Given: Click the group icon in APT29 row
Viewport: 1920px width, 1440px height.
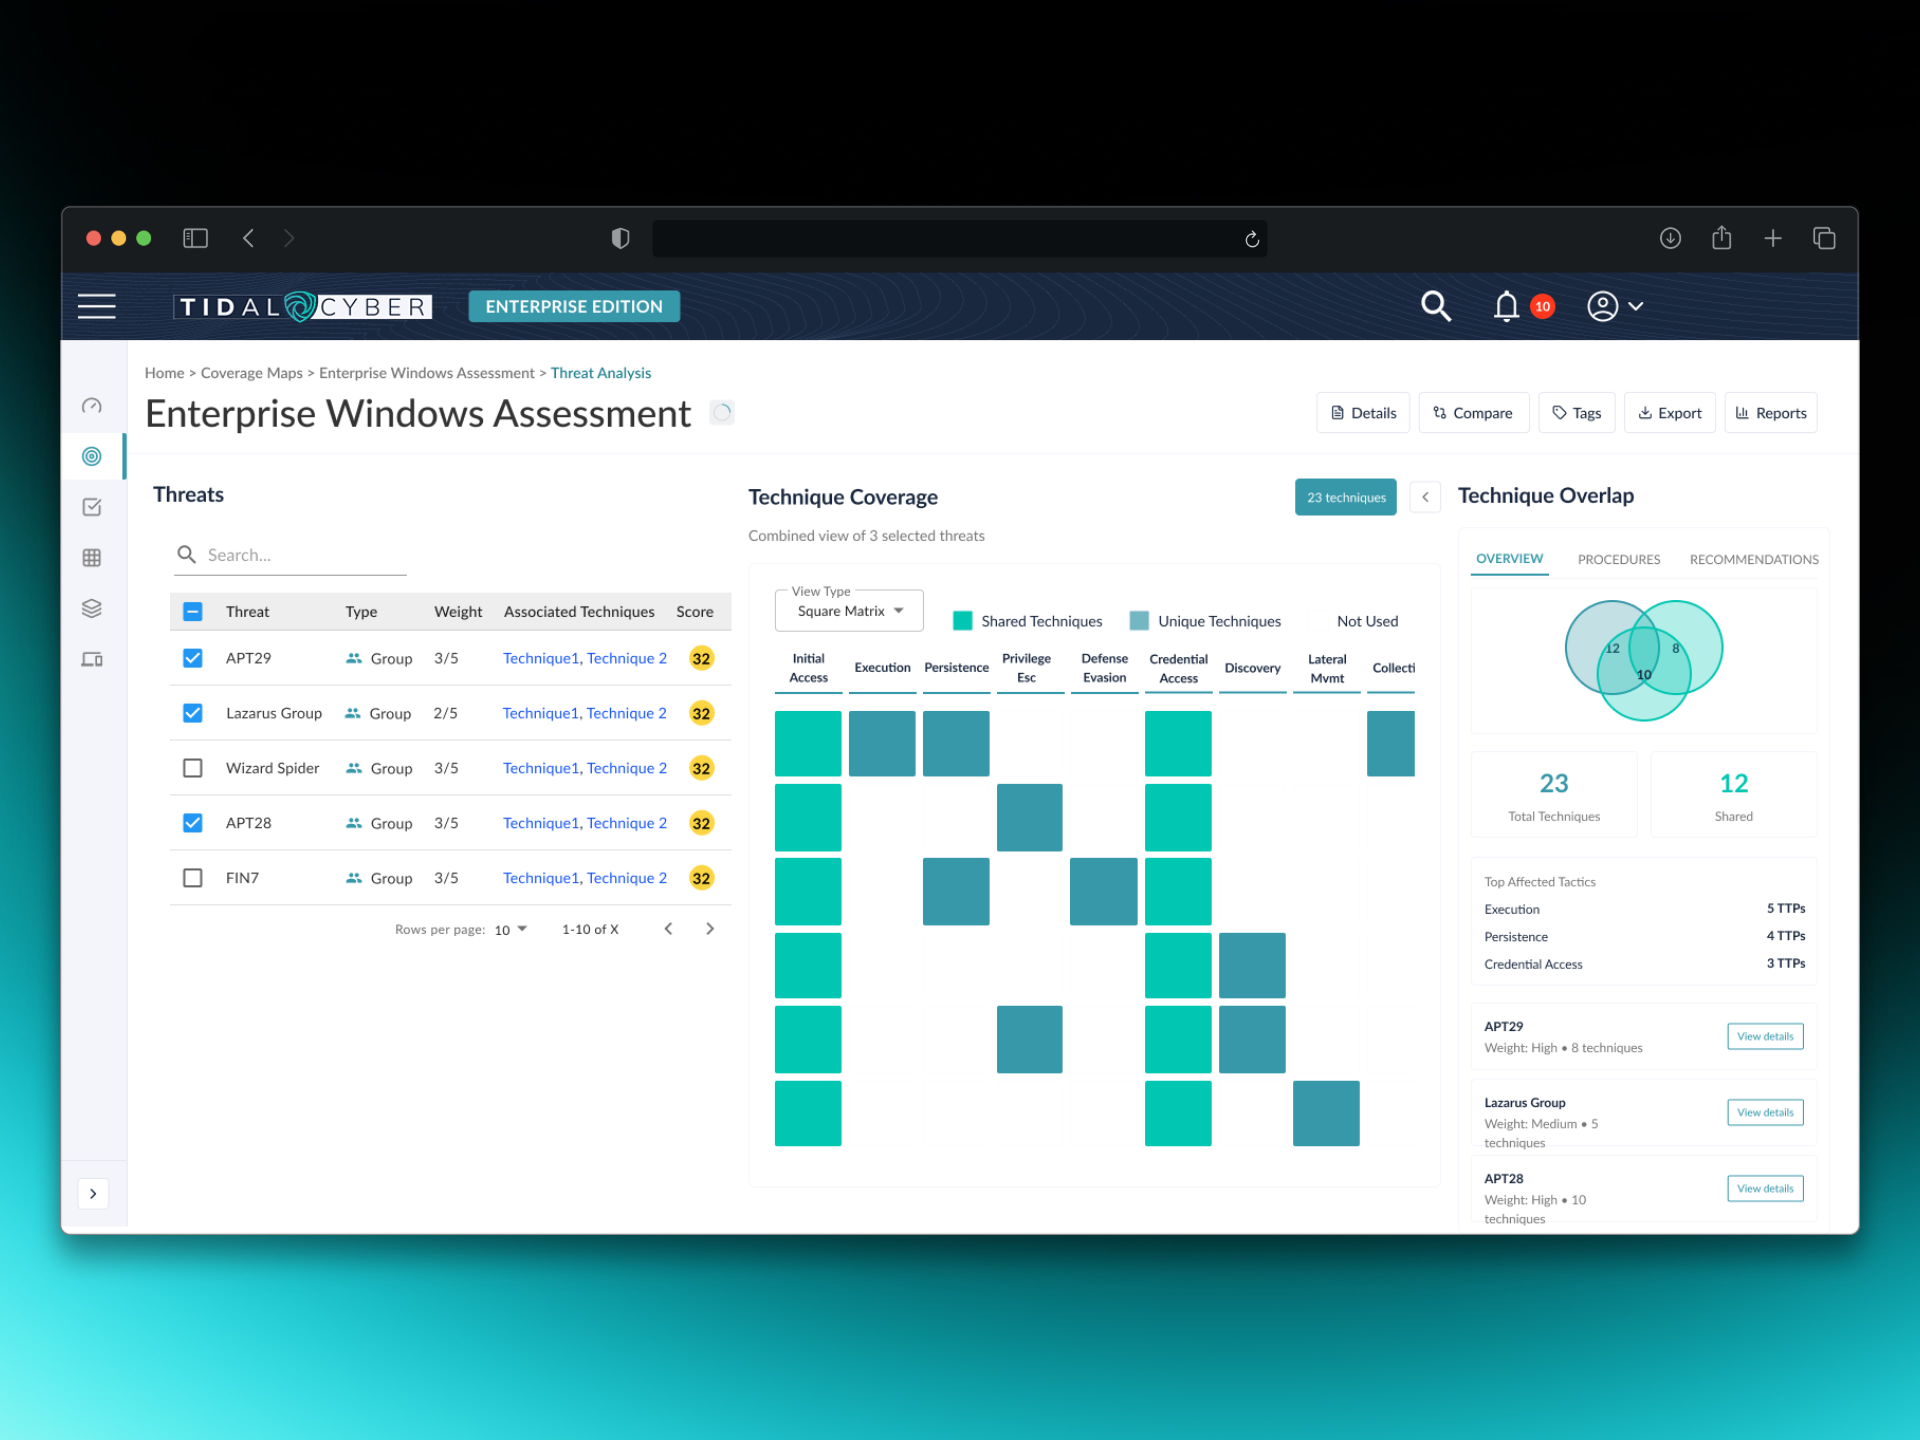Looking at the screenshot, I should click(354, 658).
